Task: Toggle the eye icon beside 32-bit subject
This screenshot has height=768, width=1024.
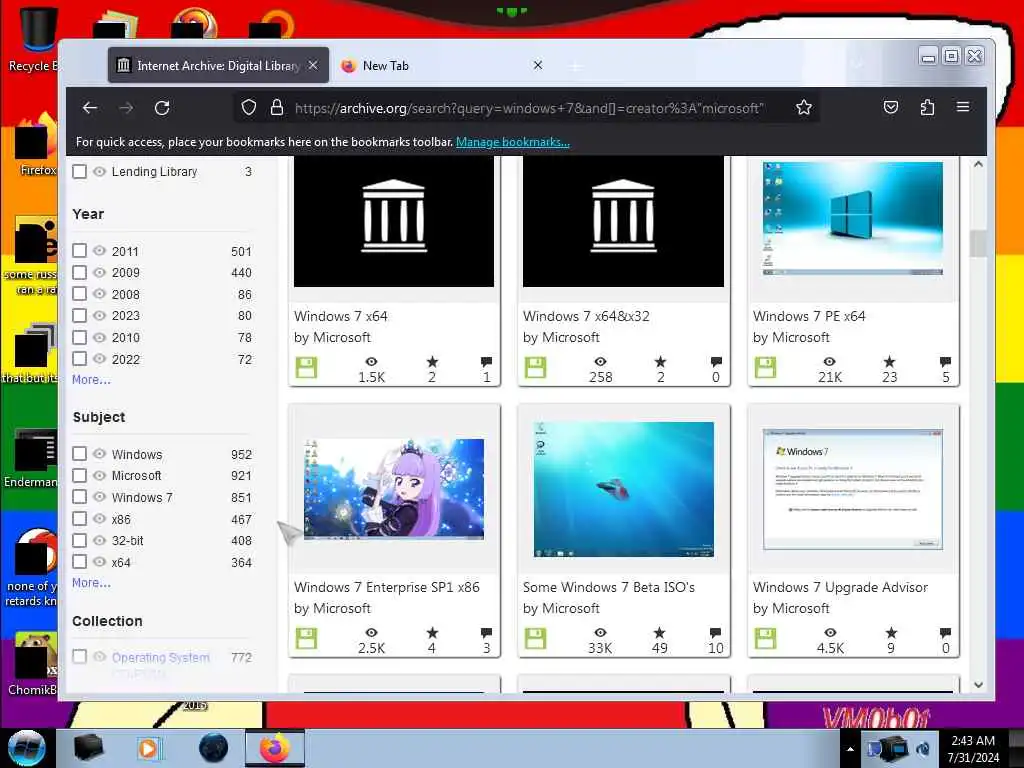Action: coord(99,540)
